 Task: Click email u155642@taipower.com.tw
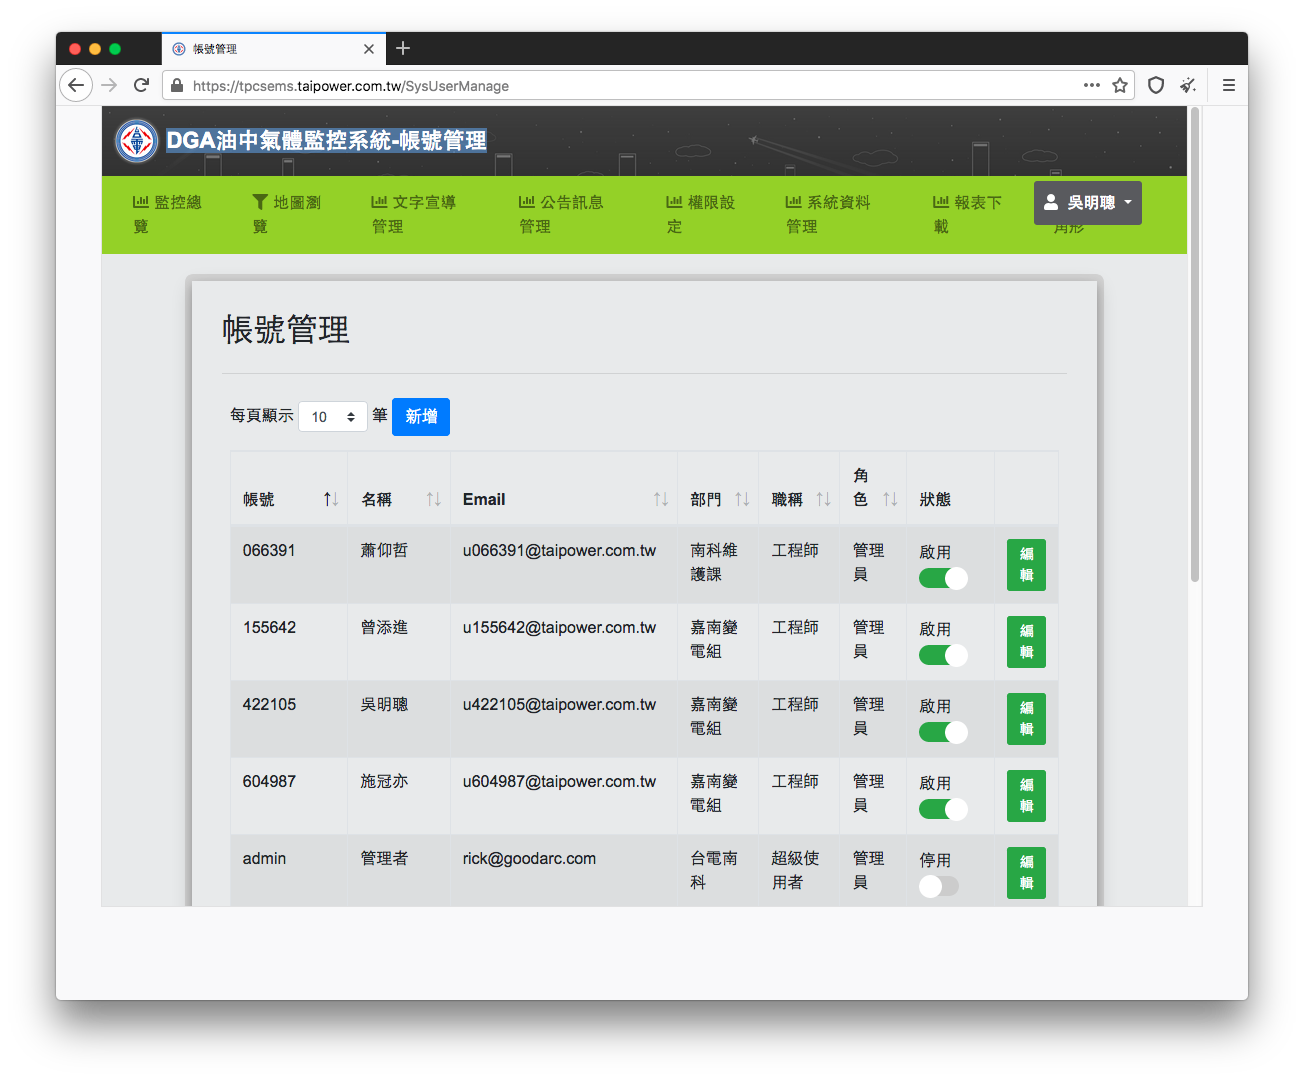click(x=559, y=627)
